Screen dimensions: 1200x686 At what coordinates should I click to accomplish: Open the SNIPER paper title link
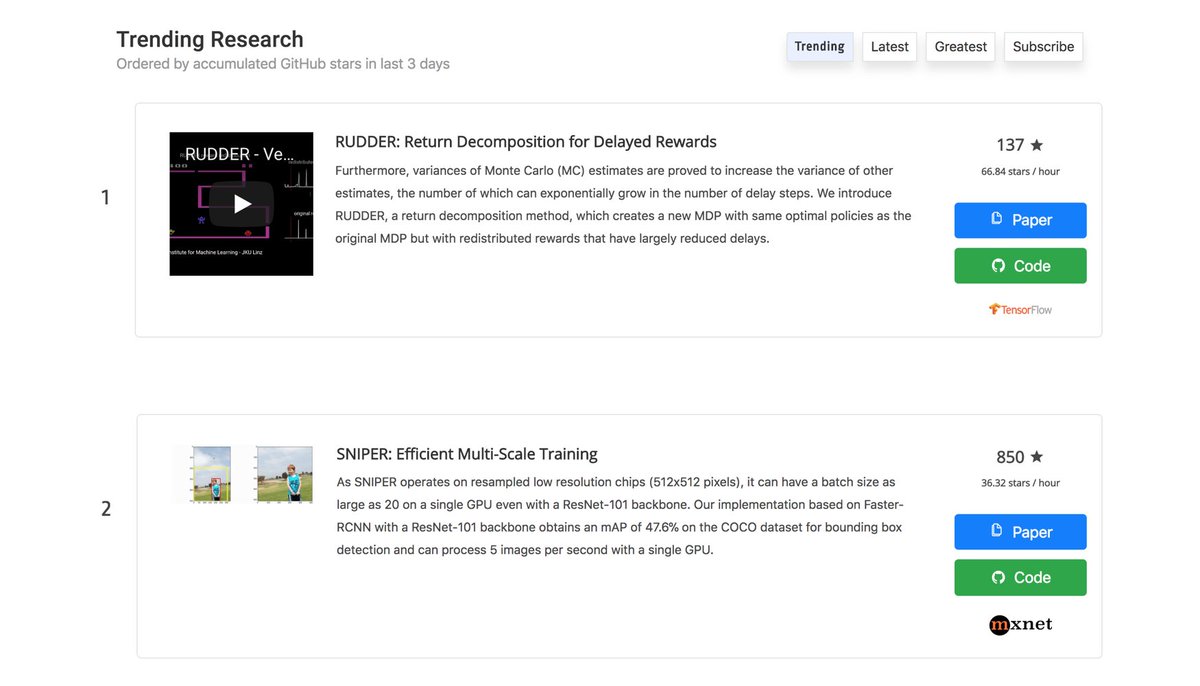coord(466,453)
